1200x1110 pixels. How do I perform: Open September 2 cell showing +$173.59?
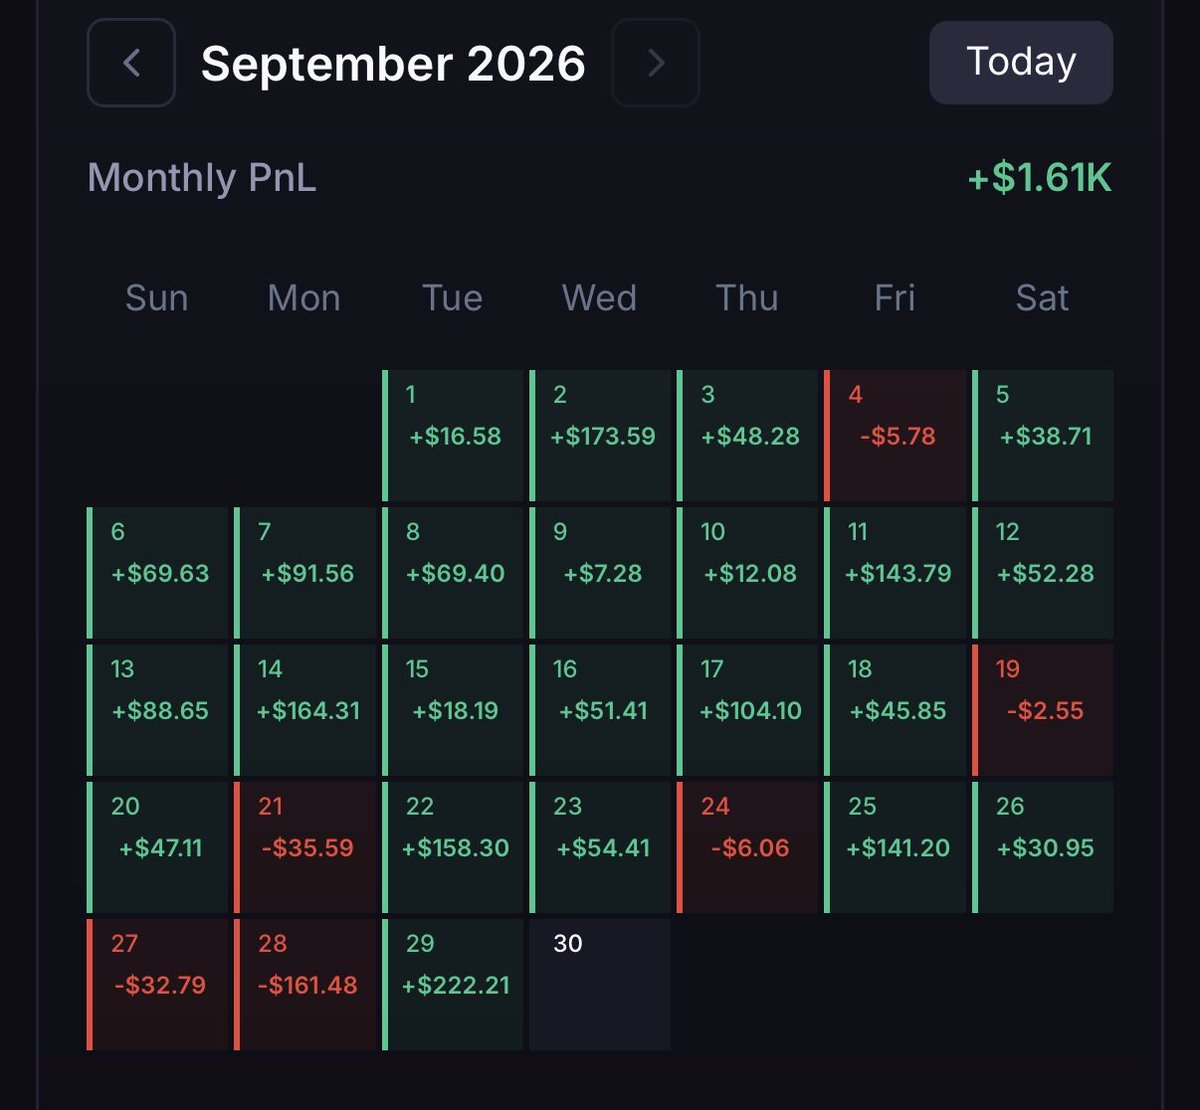pos(602,436)
